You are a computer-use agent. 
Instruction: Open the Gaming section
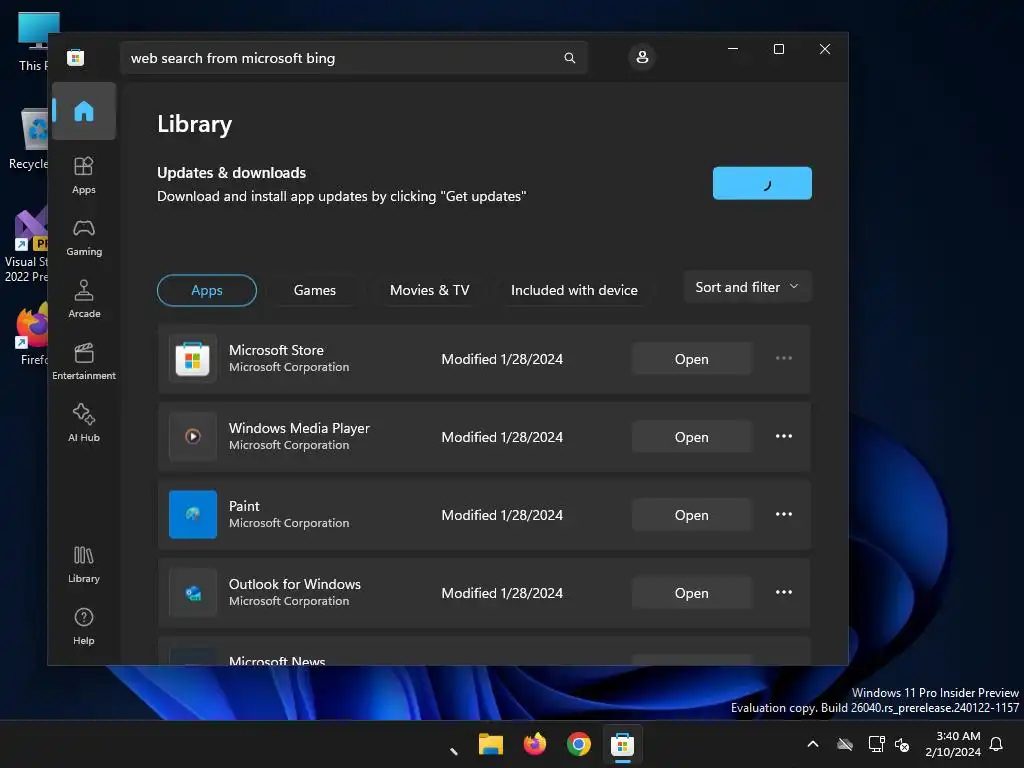pos(84,237)
